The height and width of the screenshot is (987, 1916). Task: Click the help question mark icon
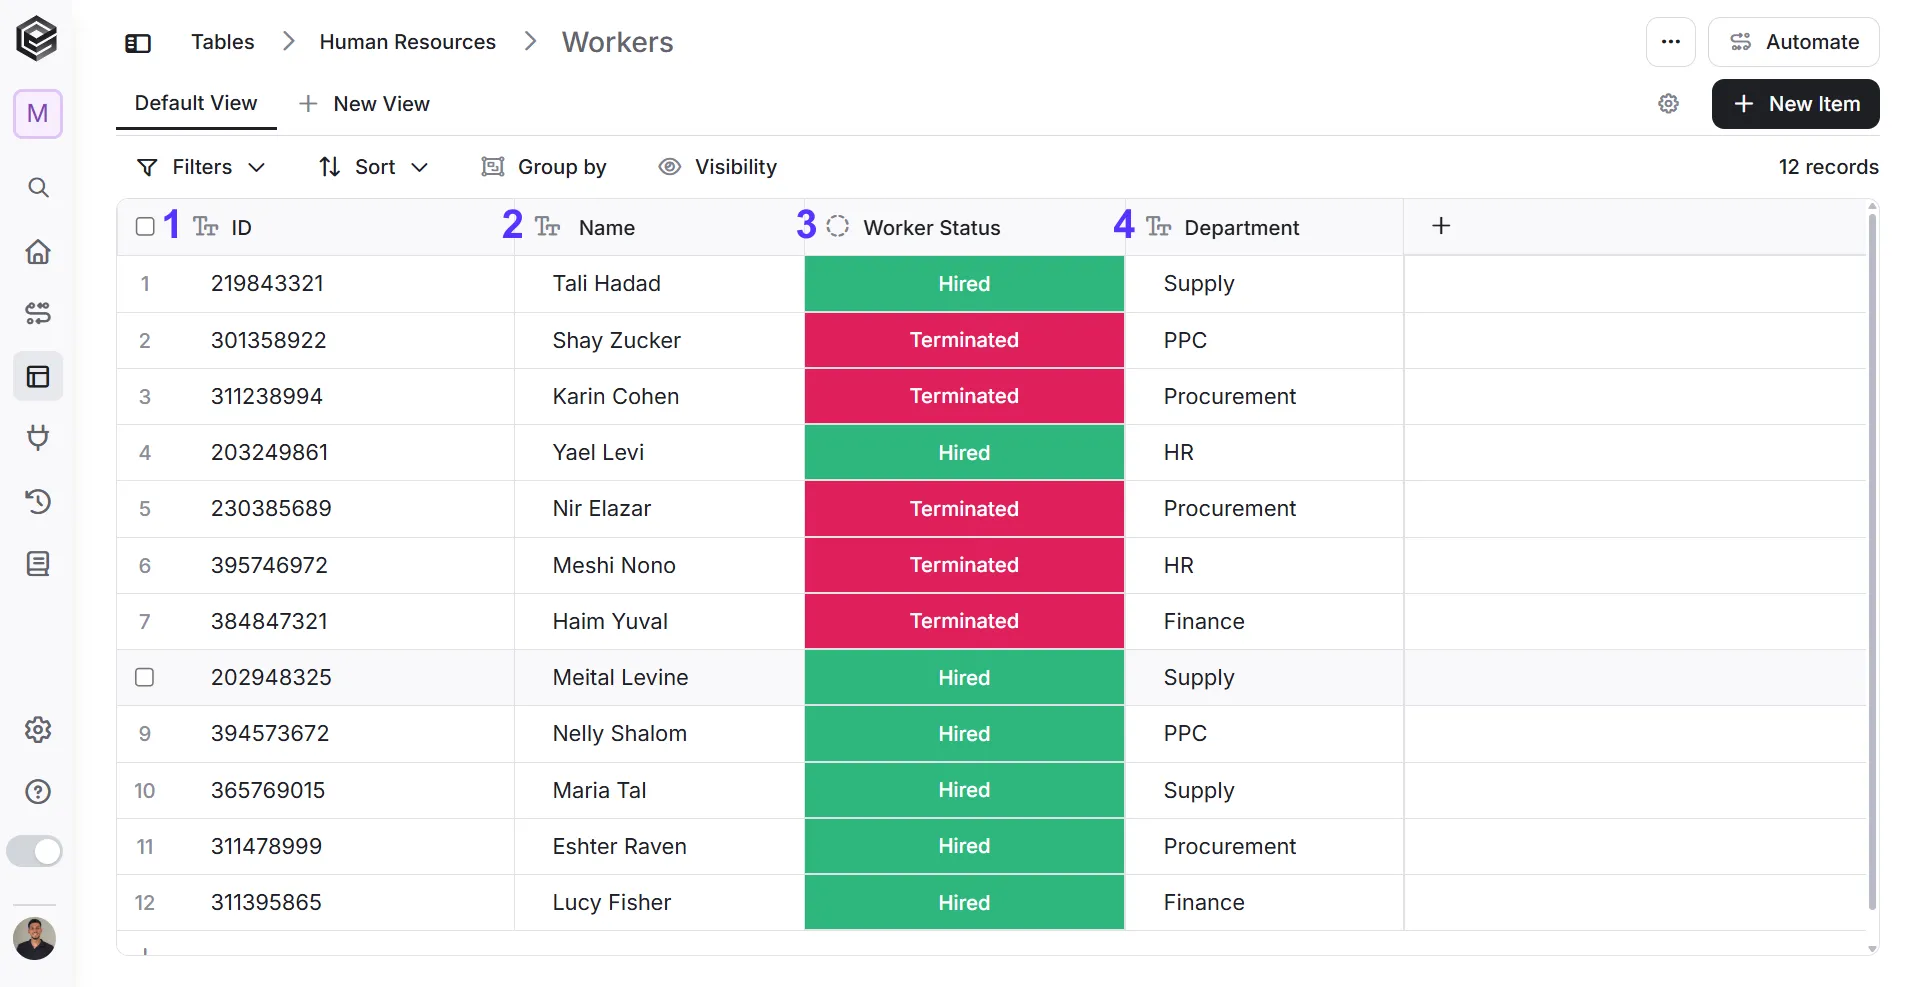(x=38, y=792)
